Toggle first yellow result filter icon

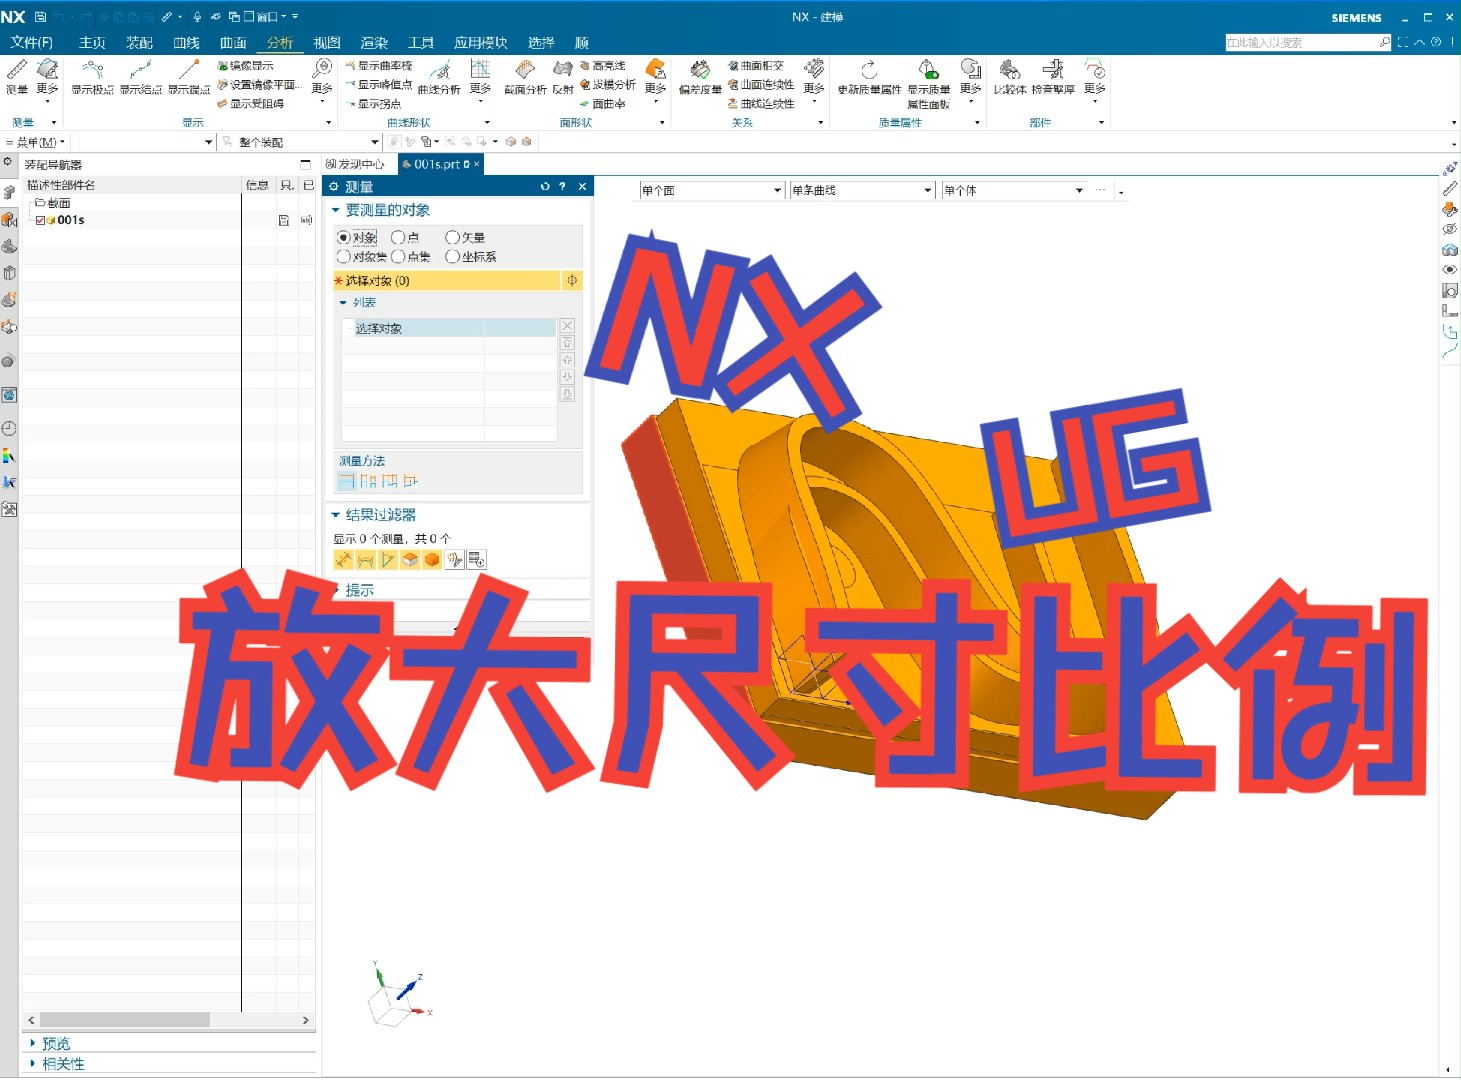(x=344, y=560)
